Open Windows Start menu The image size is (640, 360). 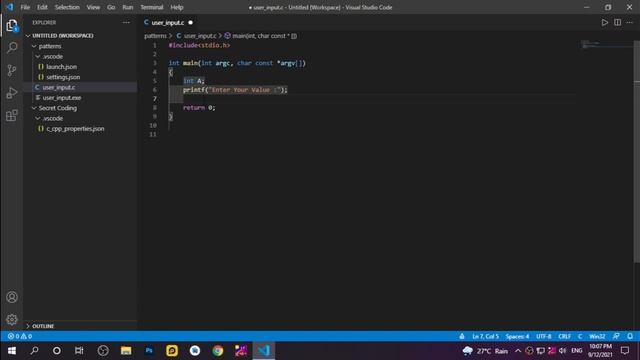[x=12, y=351]
